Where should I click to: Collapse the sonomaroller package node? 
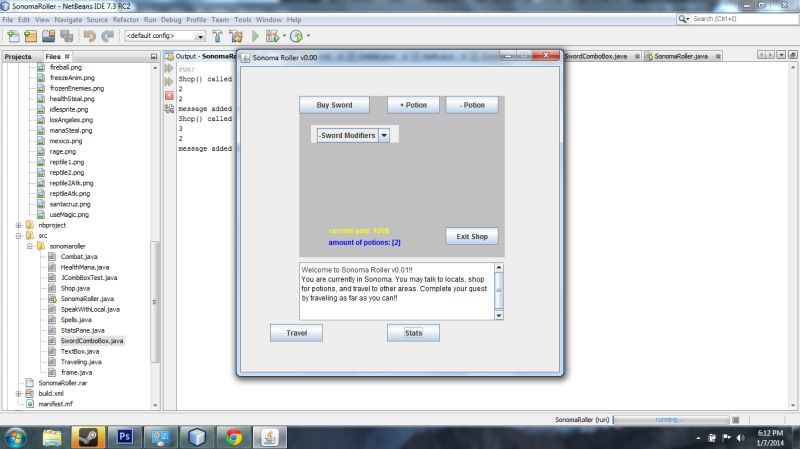click(30, 246)
